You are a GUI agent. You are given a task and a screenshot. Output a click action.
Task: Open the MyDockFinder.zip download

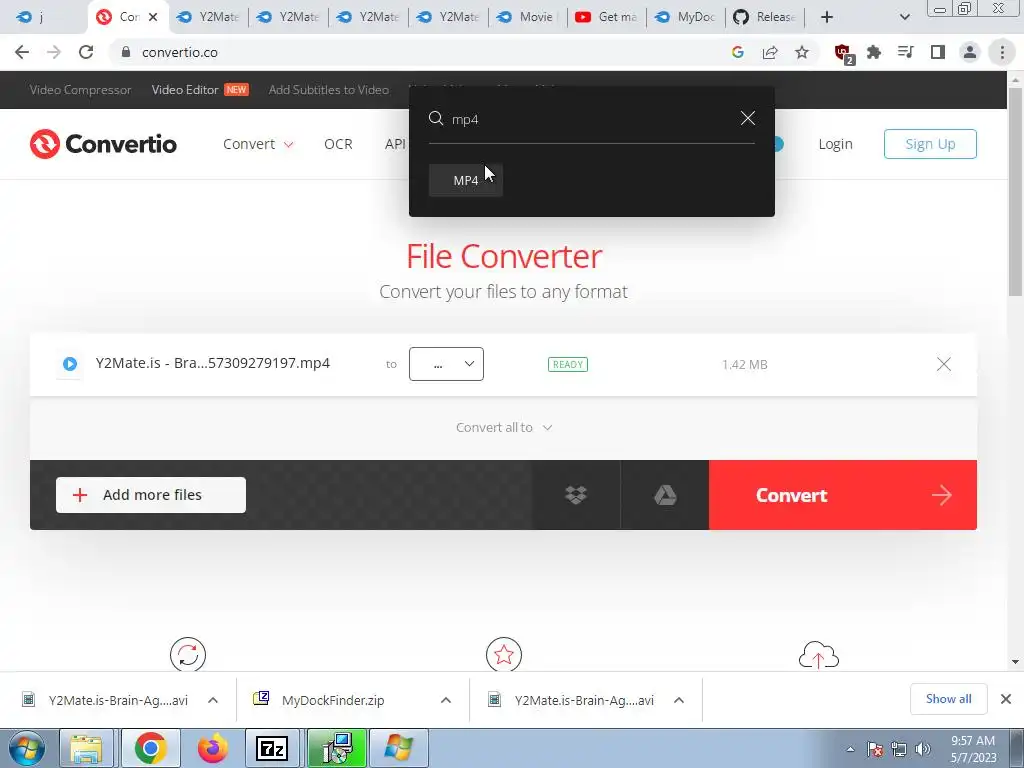(333, 700)
